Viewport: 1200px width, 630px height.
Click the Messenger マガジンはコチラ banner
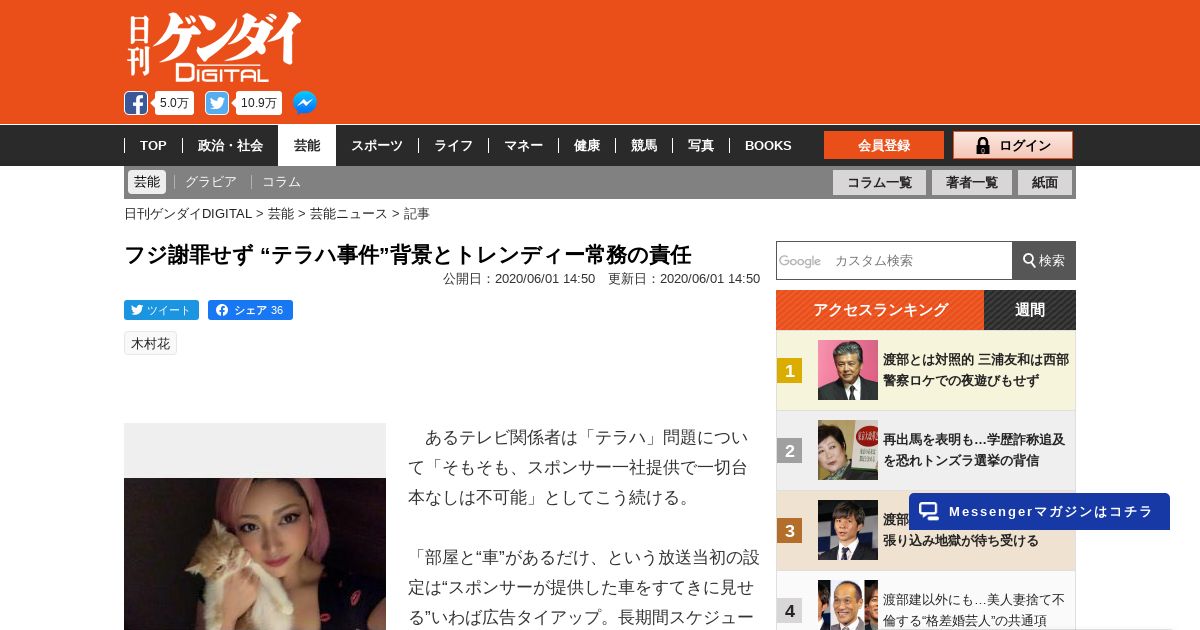click(1039, 511)
